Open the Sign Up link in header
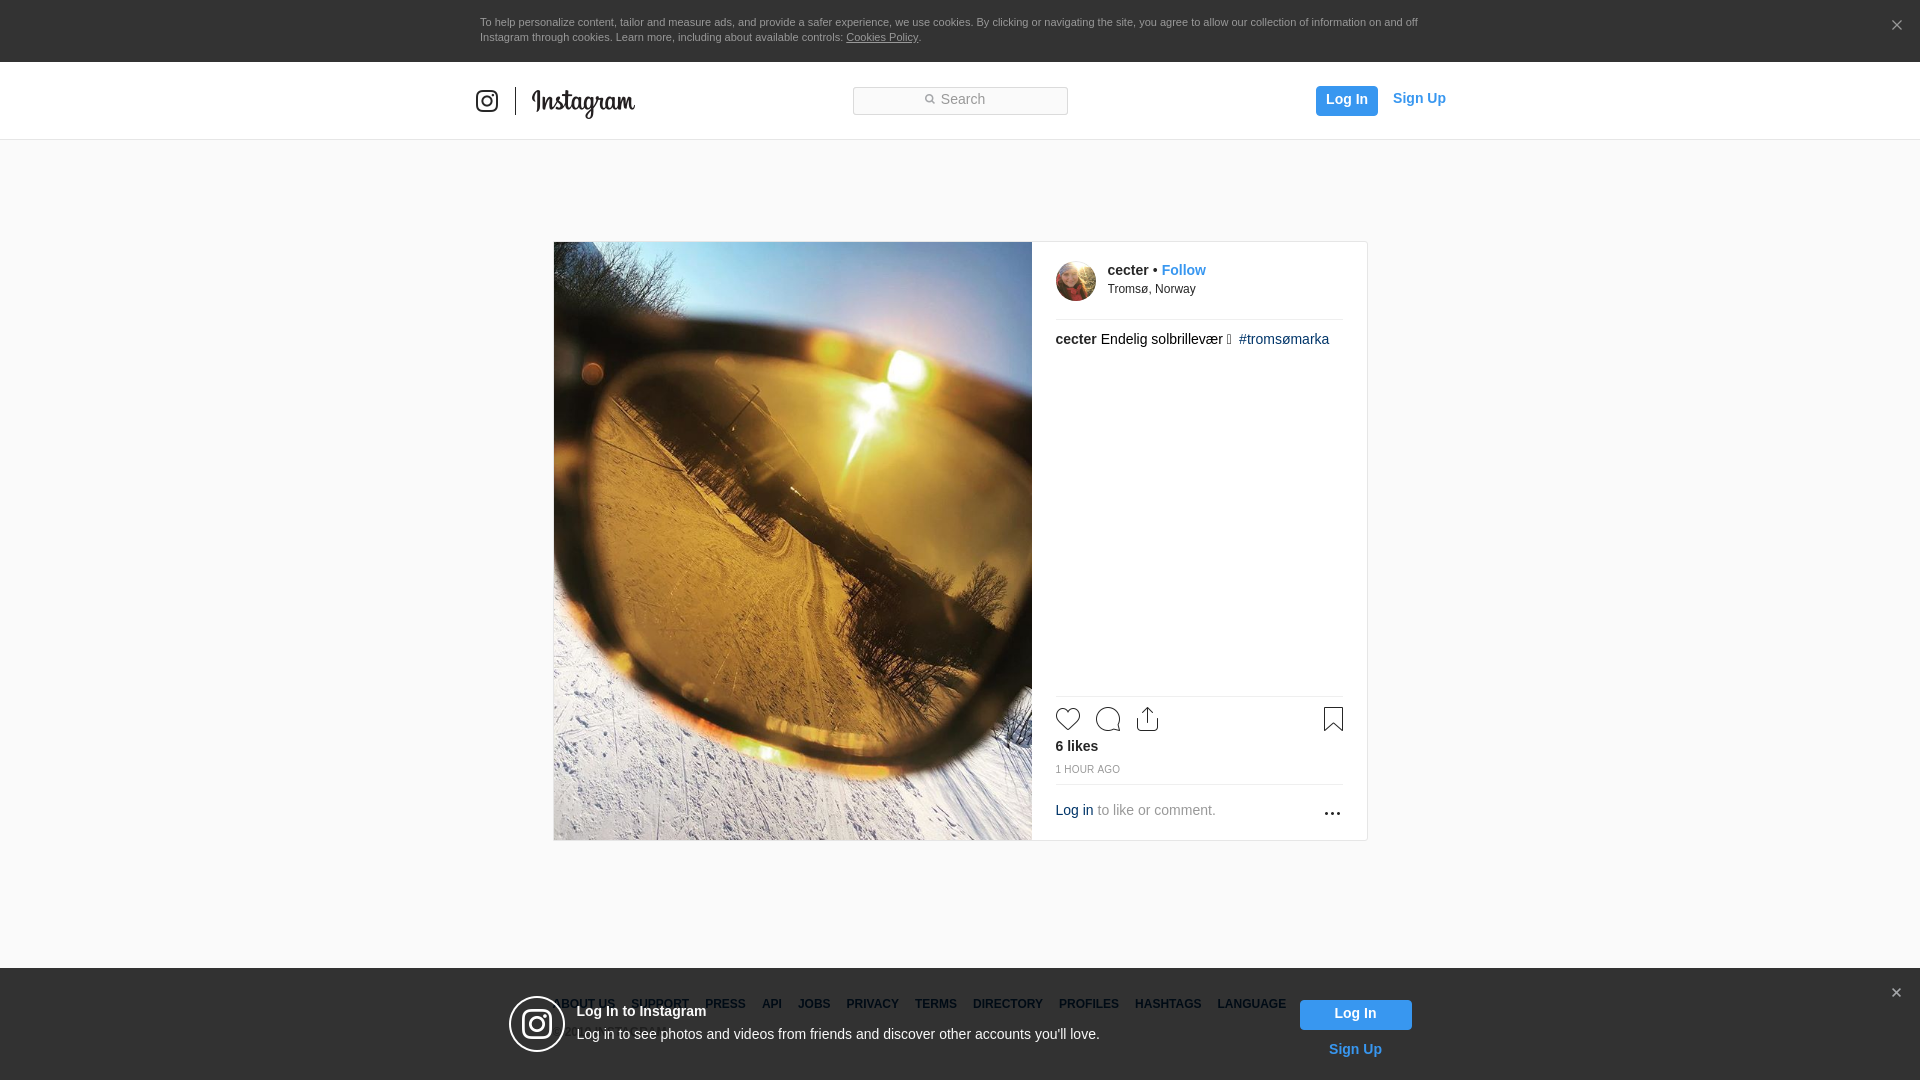Image resolution: width=1920 pixels, height=1080 pixels. [1419, 98]
